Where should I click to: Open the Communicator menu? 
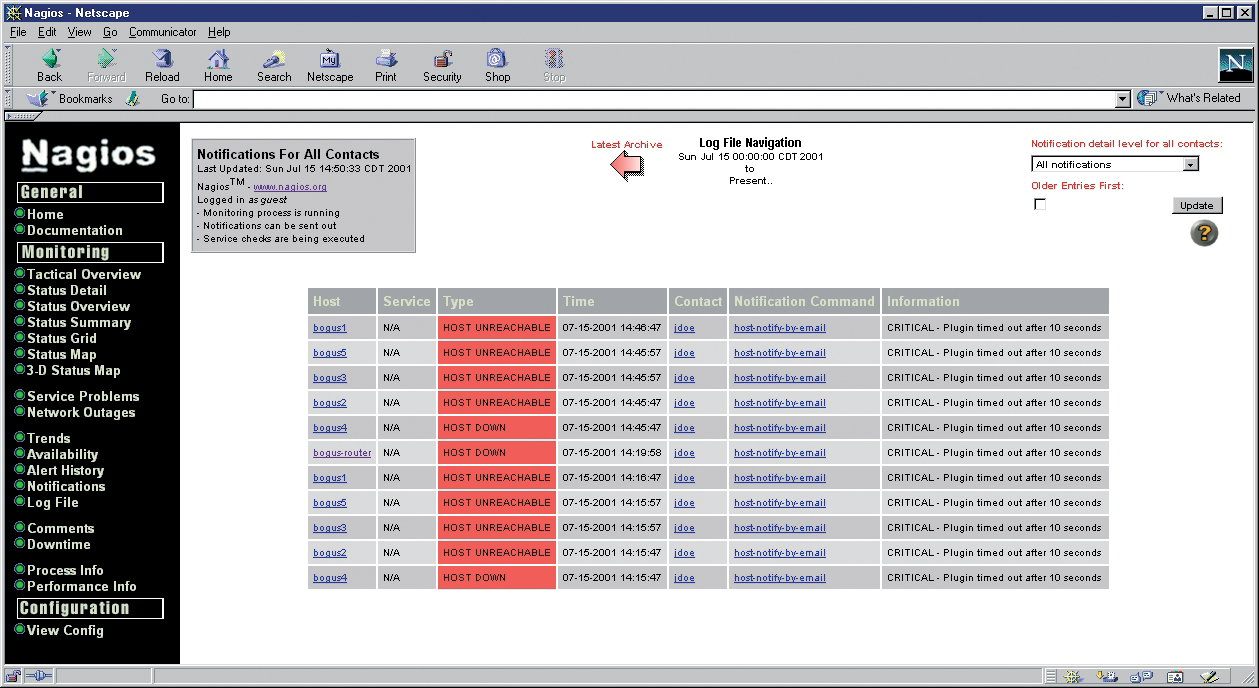coord(163,32)
